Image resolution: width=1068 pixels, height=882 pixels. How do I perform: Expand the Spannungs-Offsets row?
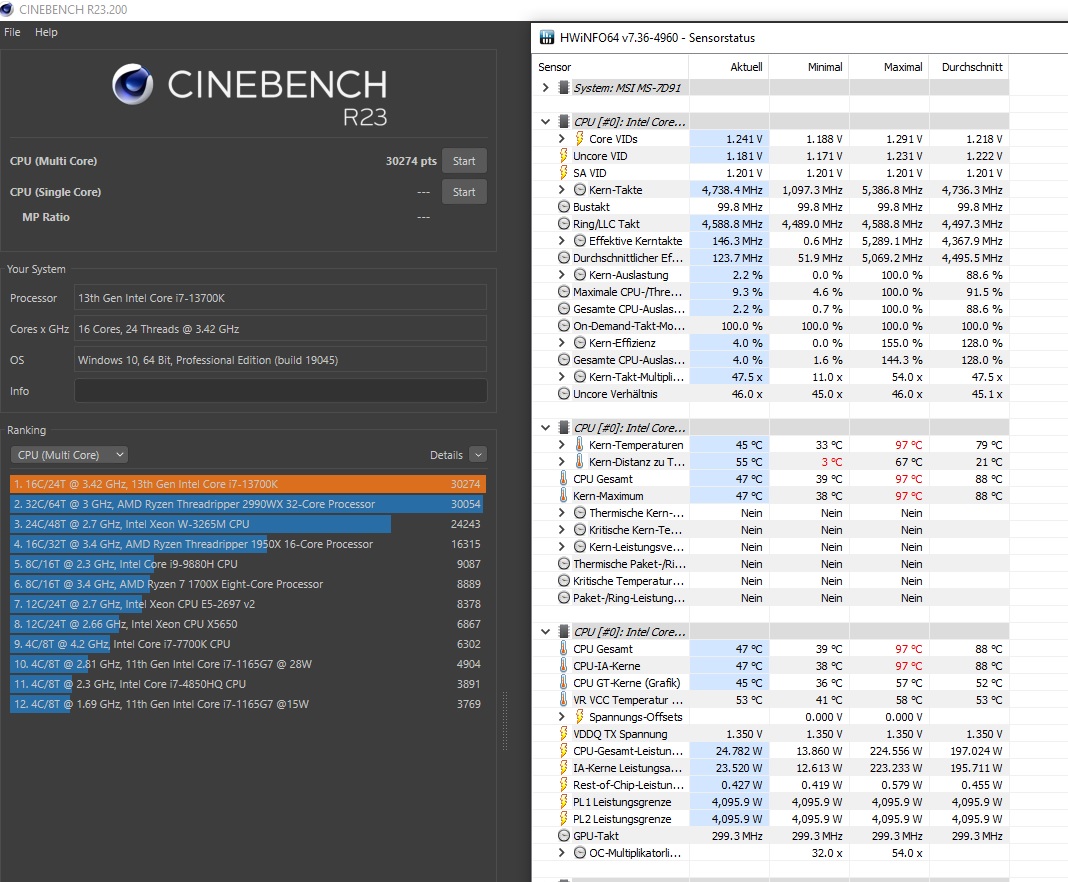tap(562, 717)
